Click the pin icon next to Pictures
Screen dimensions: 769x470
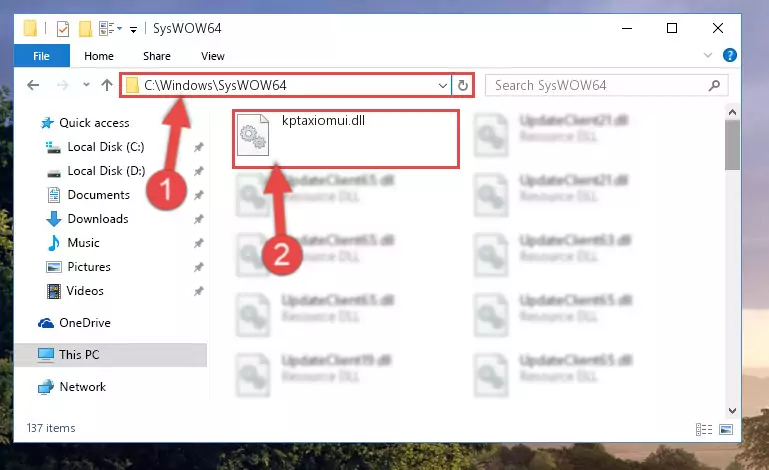coord(198,267)
